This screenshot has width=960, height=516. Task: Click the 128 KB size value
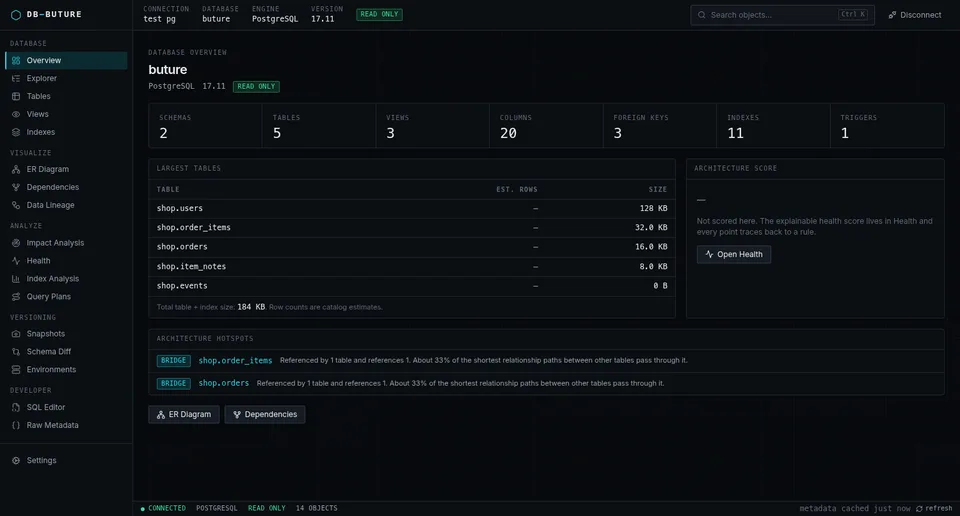click(x=653, y=208)
